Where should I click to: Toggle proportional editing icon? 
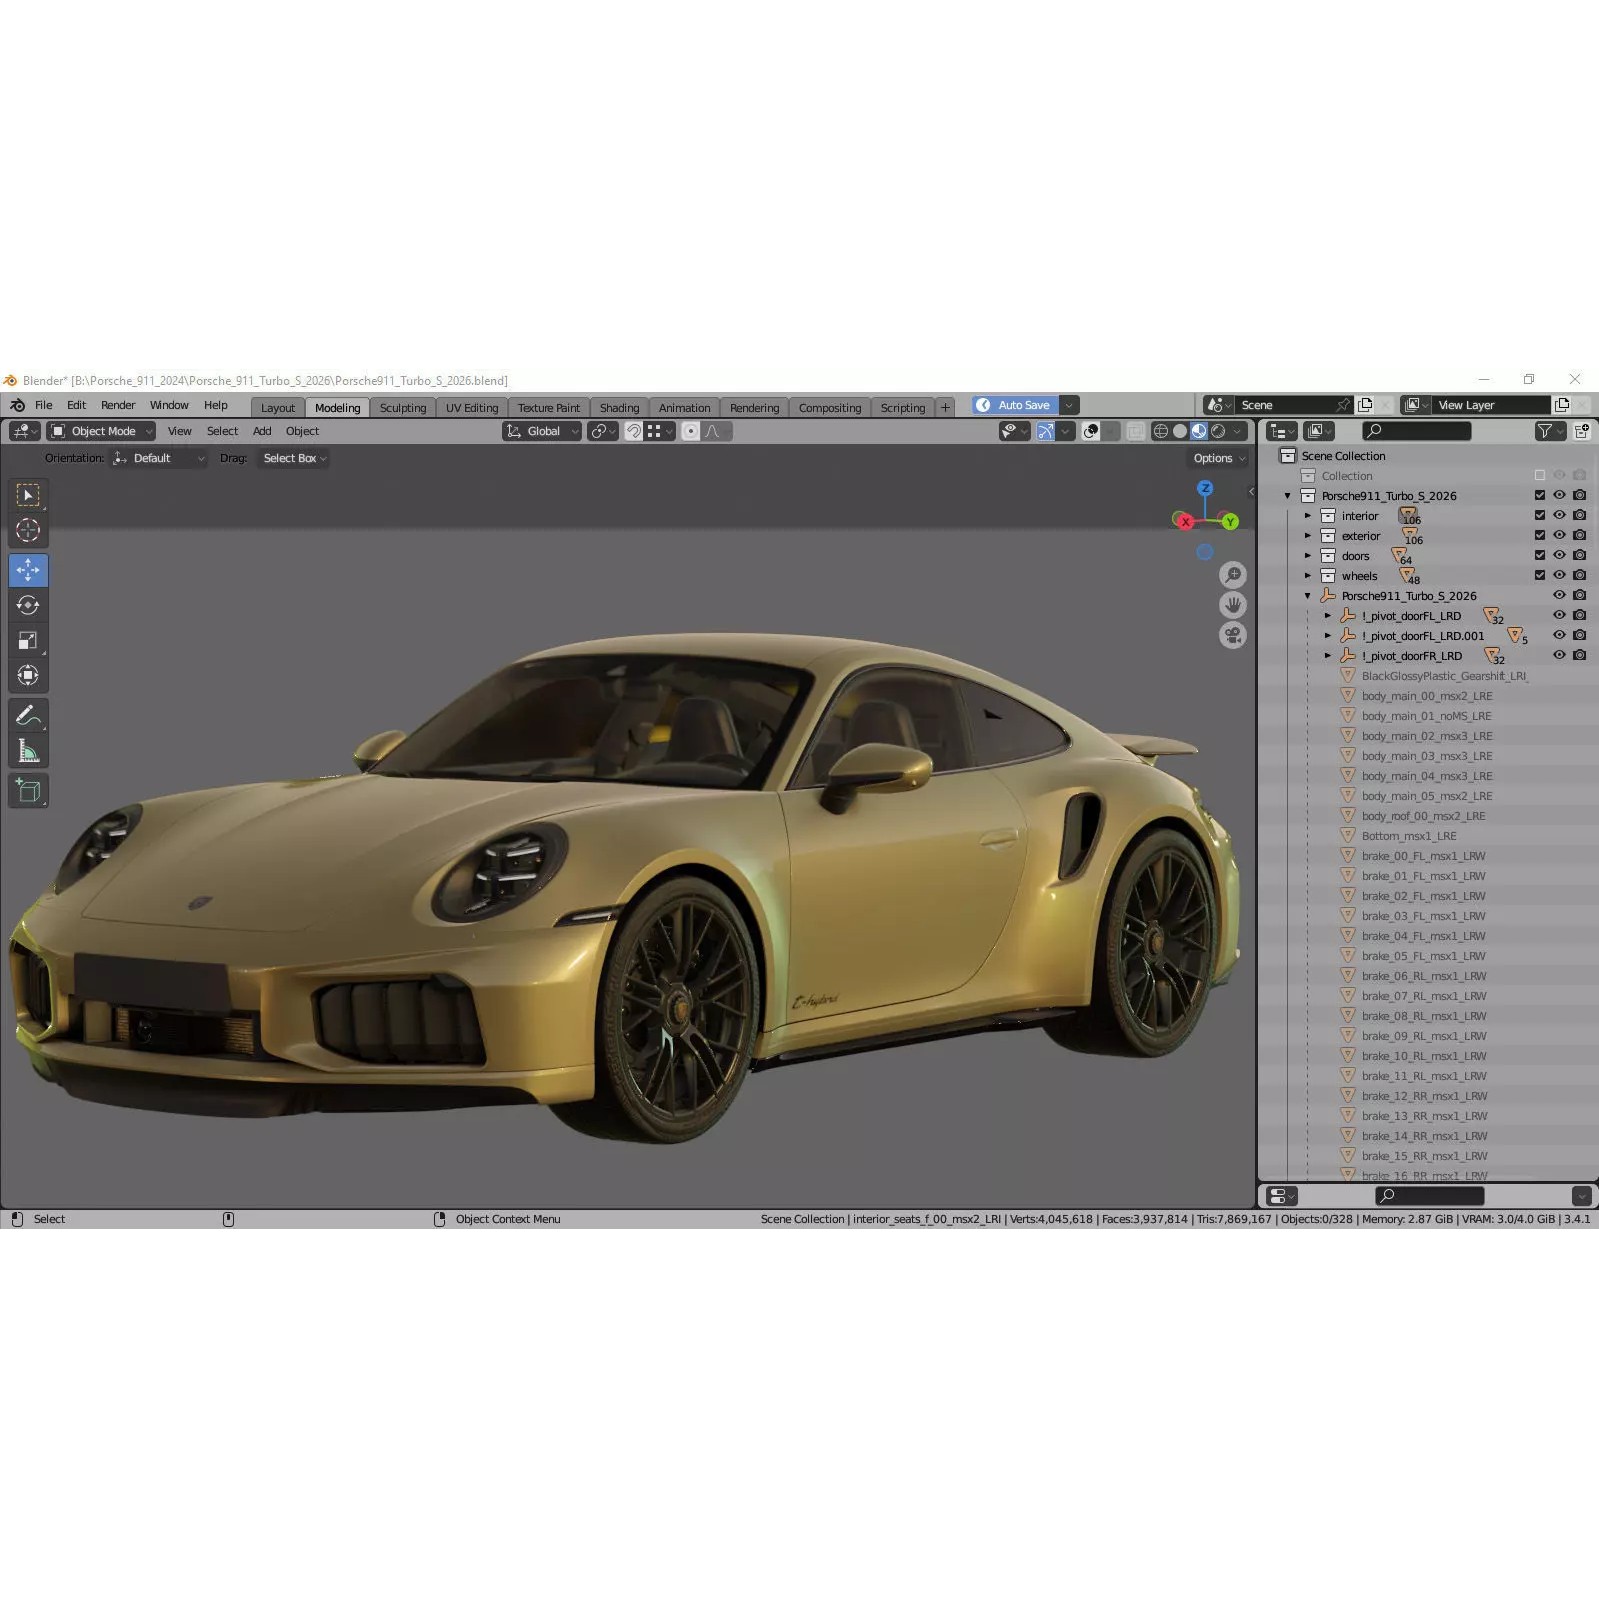point(691,431)
